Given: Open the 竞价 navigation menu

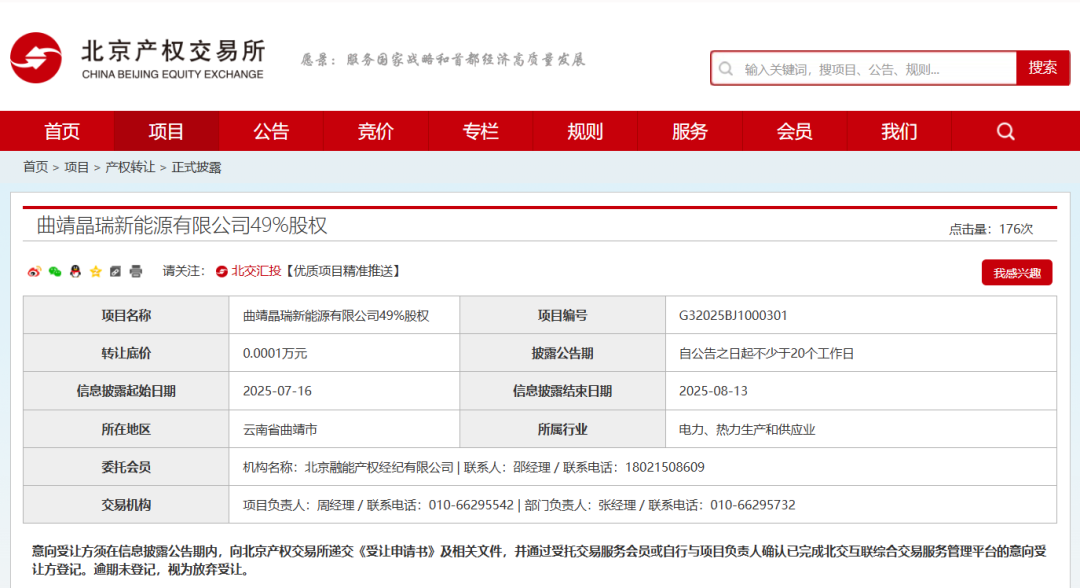Looking at the screenshot, I should click(x=376, y=131).
